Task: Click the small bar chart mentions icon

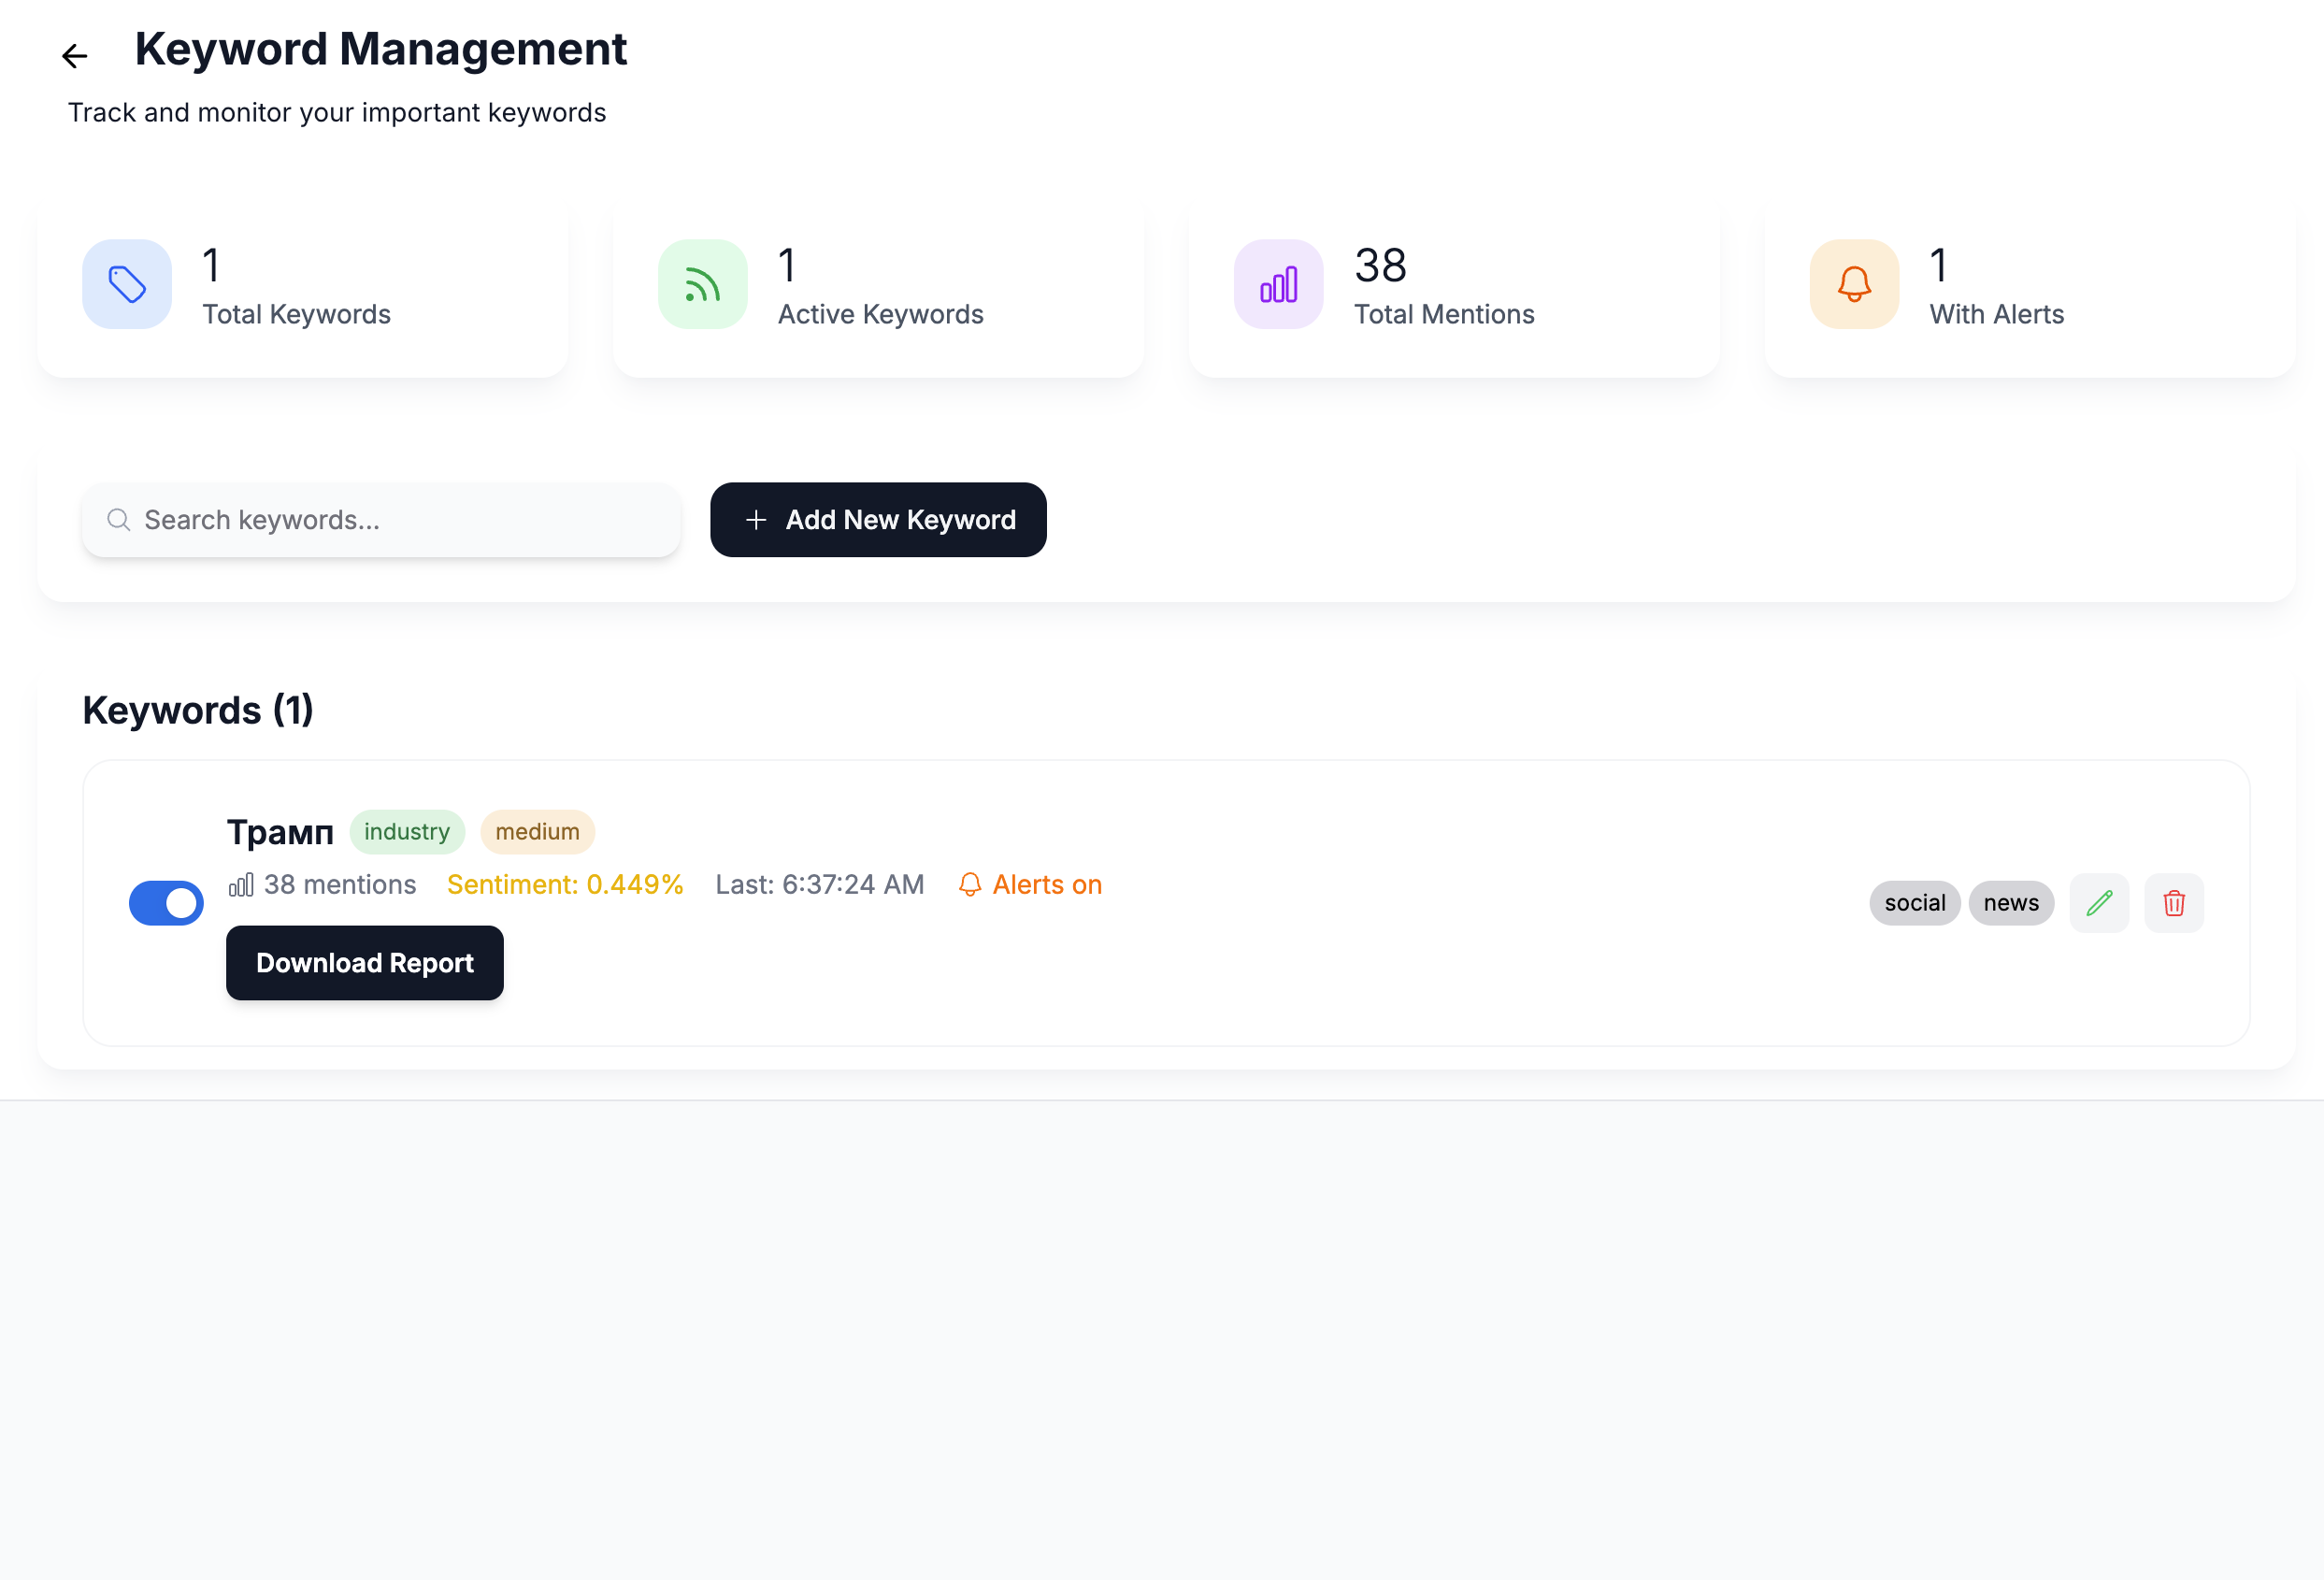Action: click(241, 885)
